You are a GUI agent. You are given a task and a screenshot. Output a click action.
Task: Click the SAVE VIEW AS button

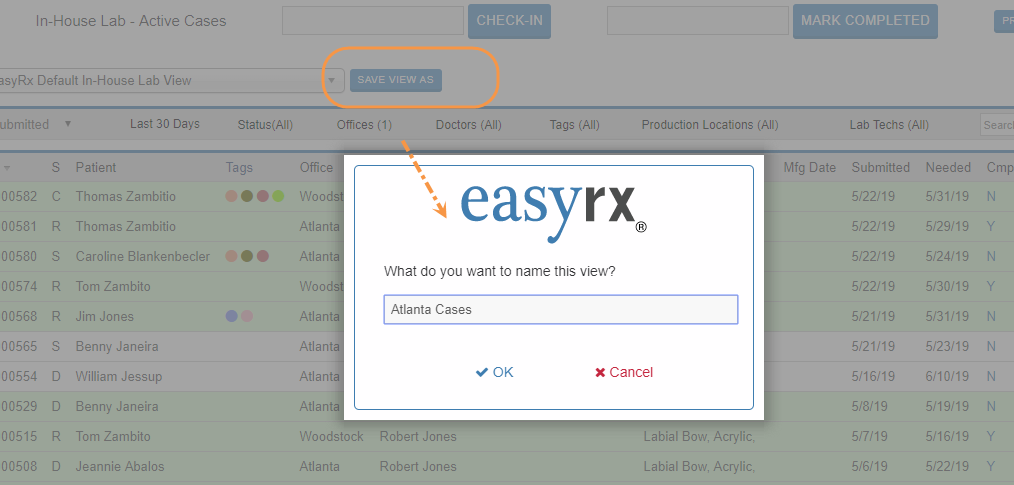pyautogui.click(x=396, y=80)
